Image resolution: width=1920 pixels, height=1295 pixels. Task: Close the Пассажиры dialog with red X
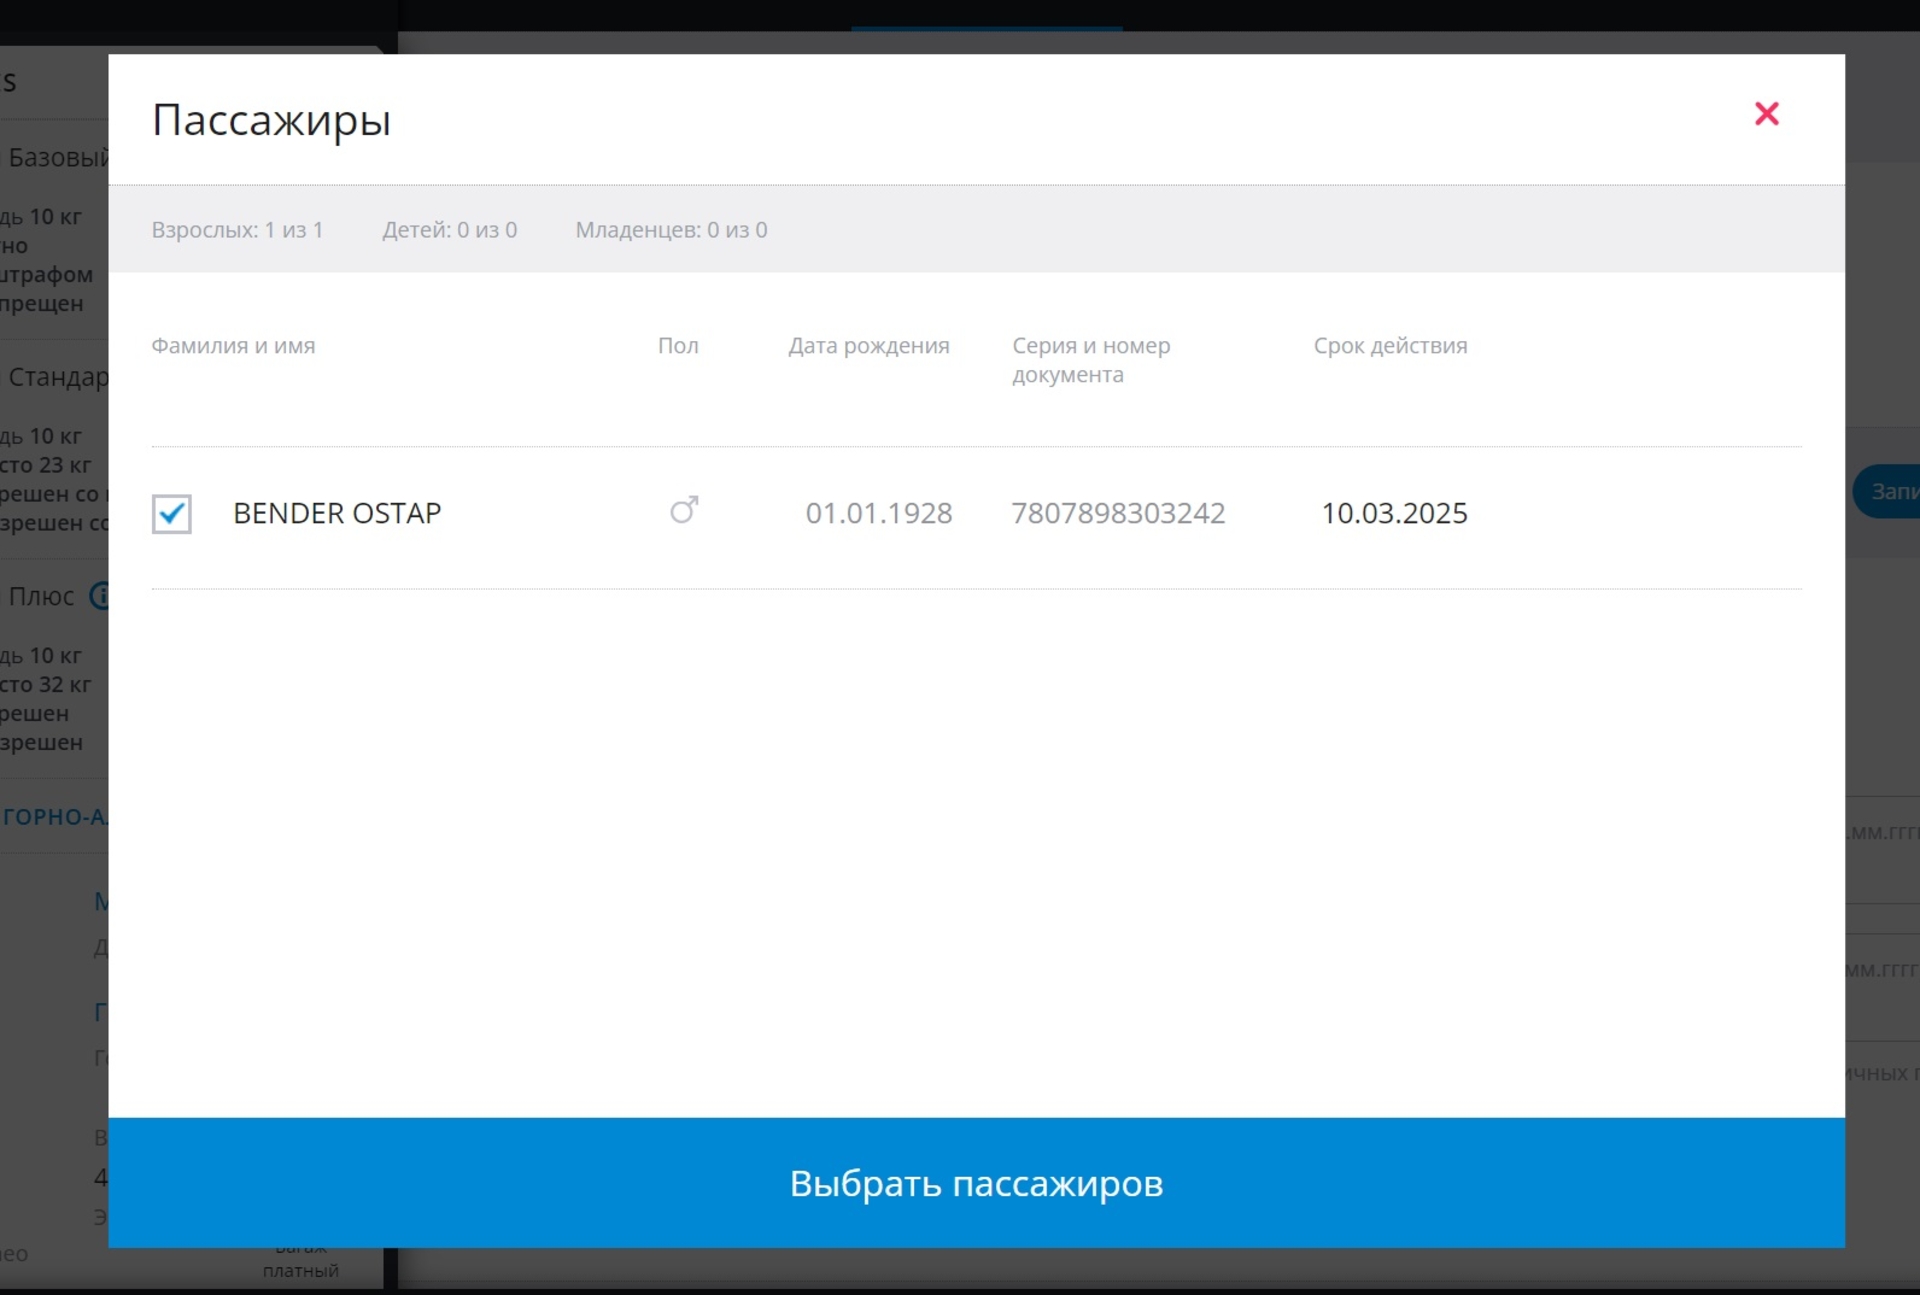1766,114
